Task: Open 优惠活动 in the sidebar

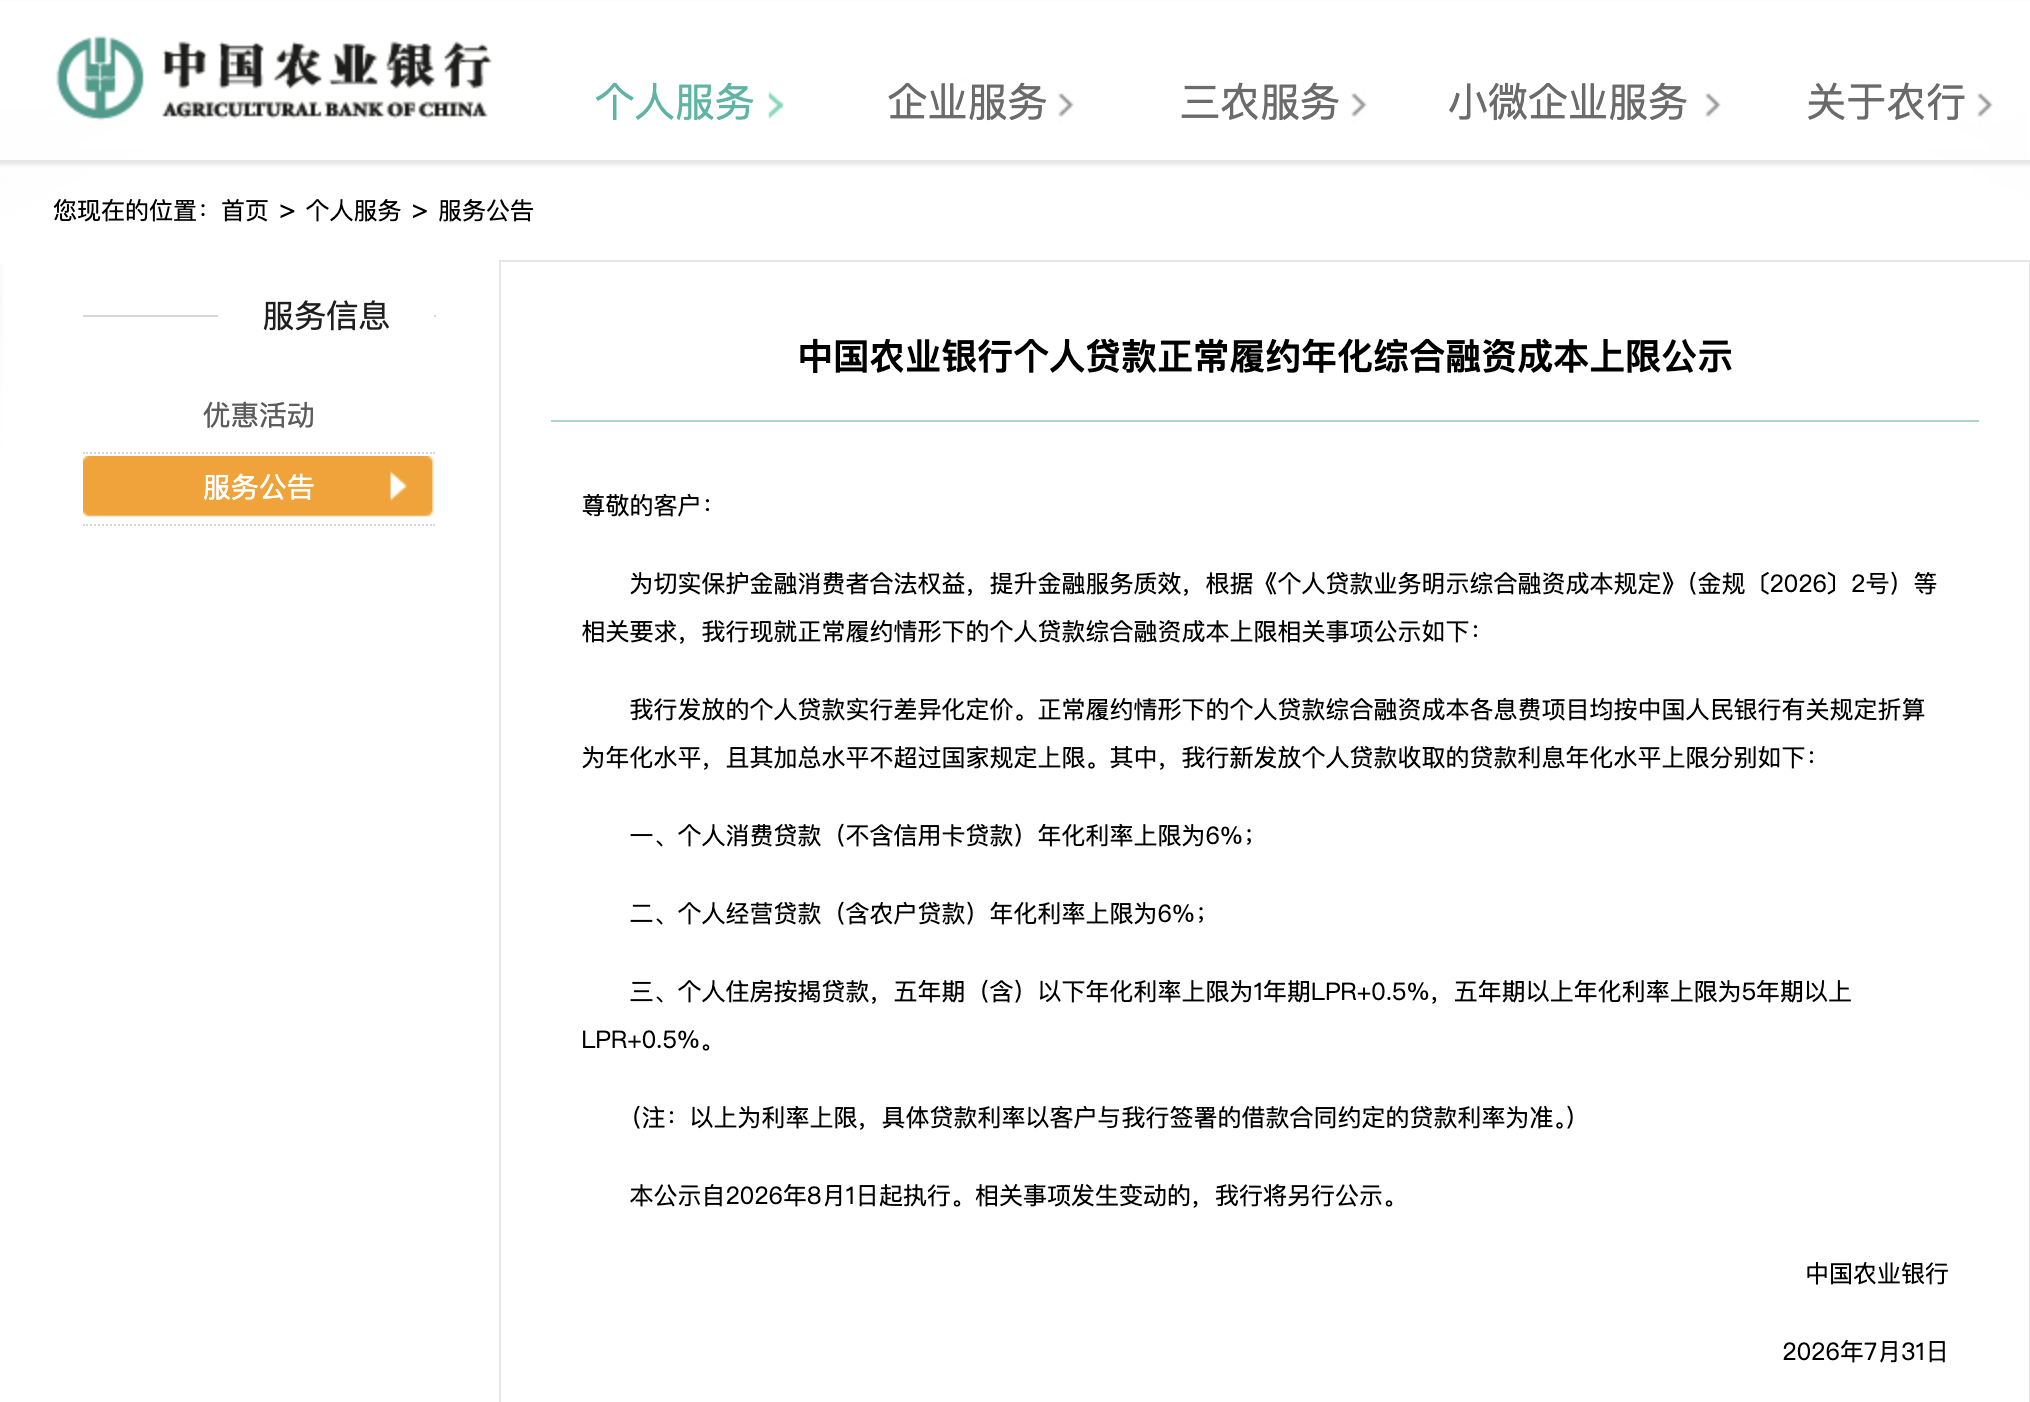Action: point(258,415)
